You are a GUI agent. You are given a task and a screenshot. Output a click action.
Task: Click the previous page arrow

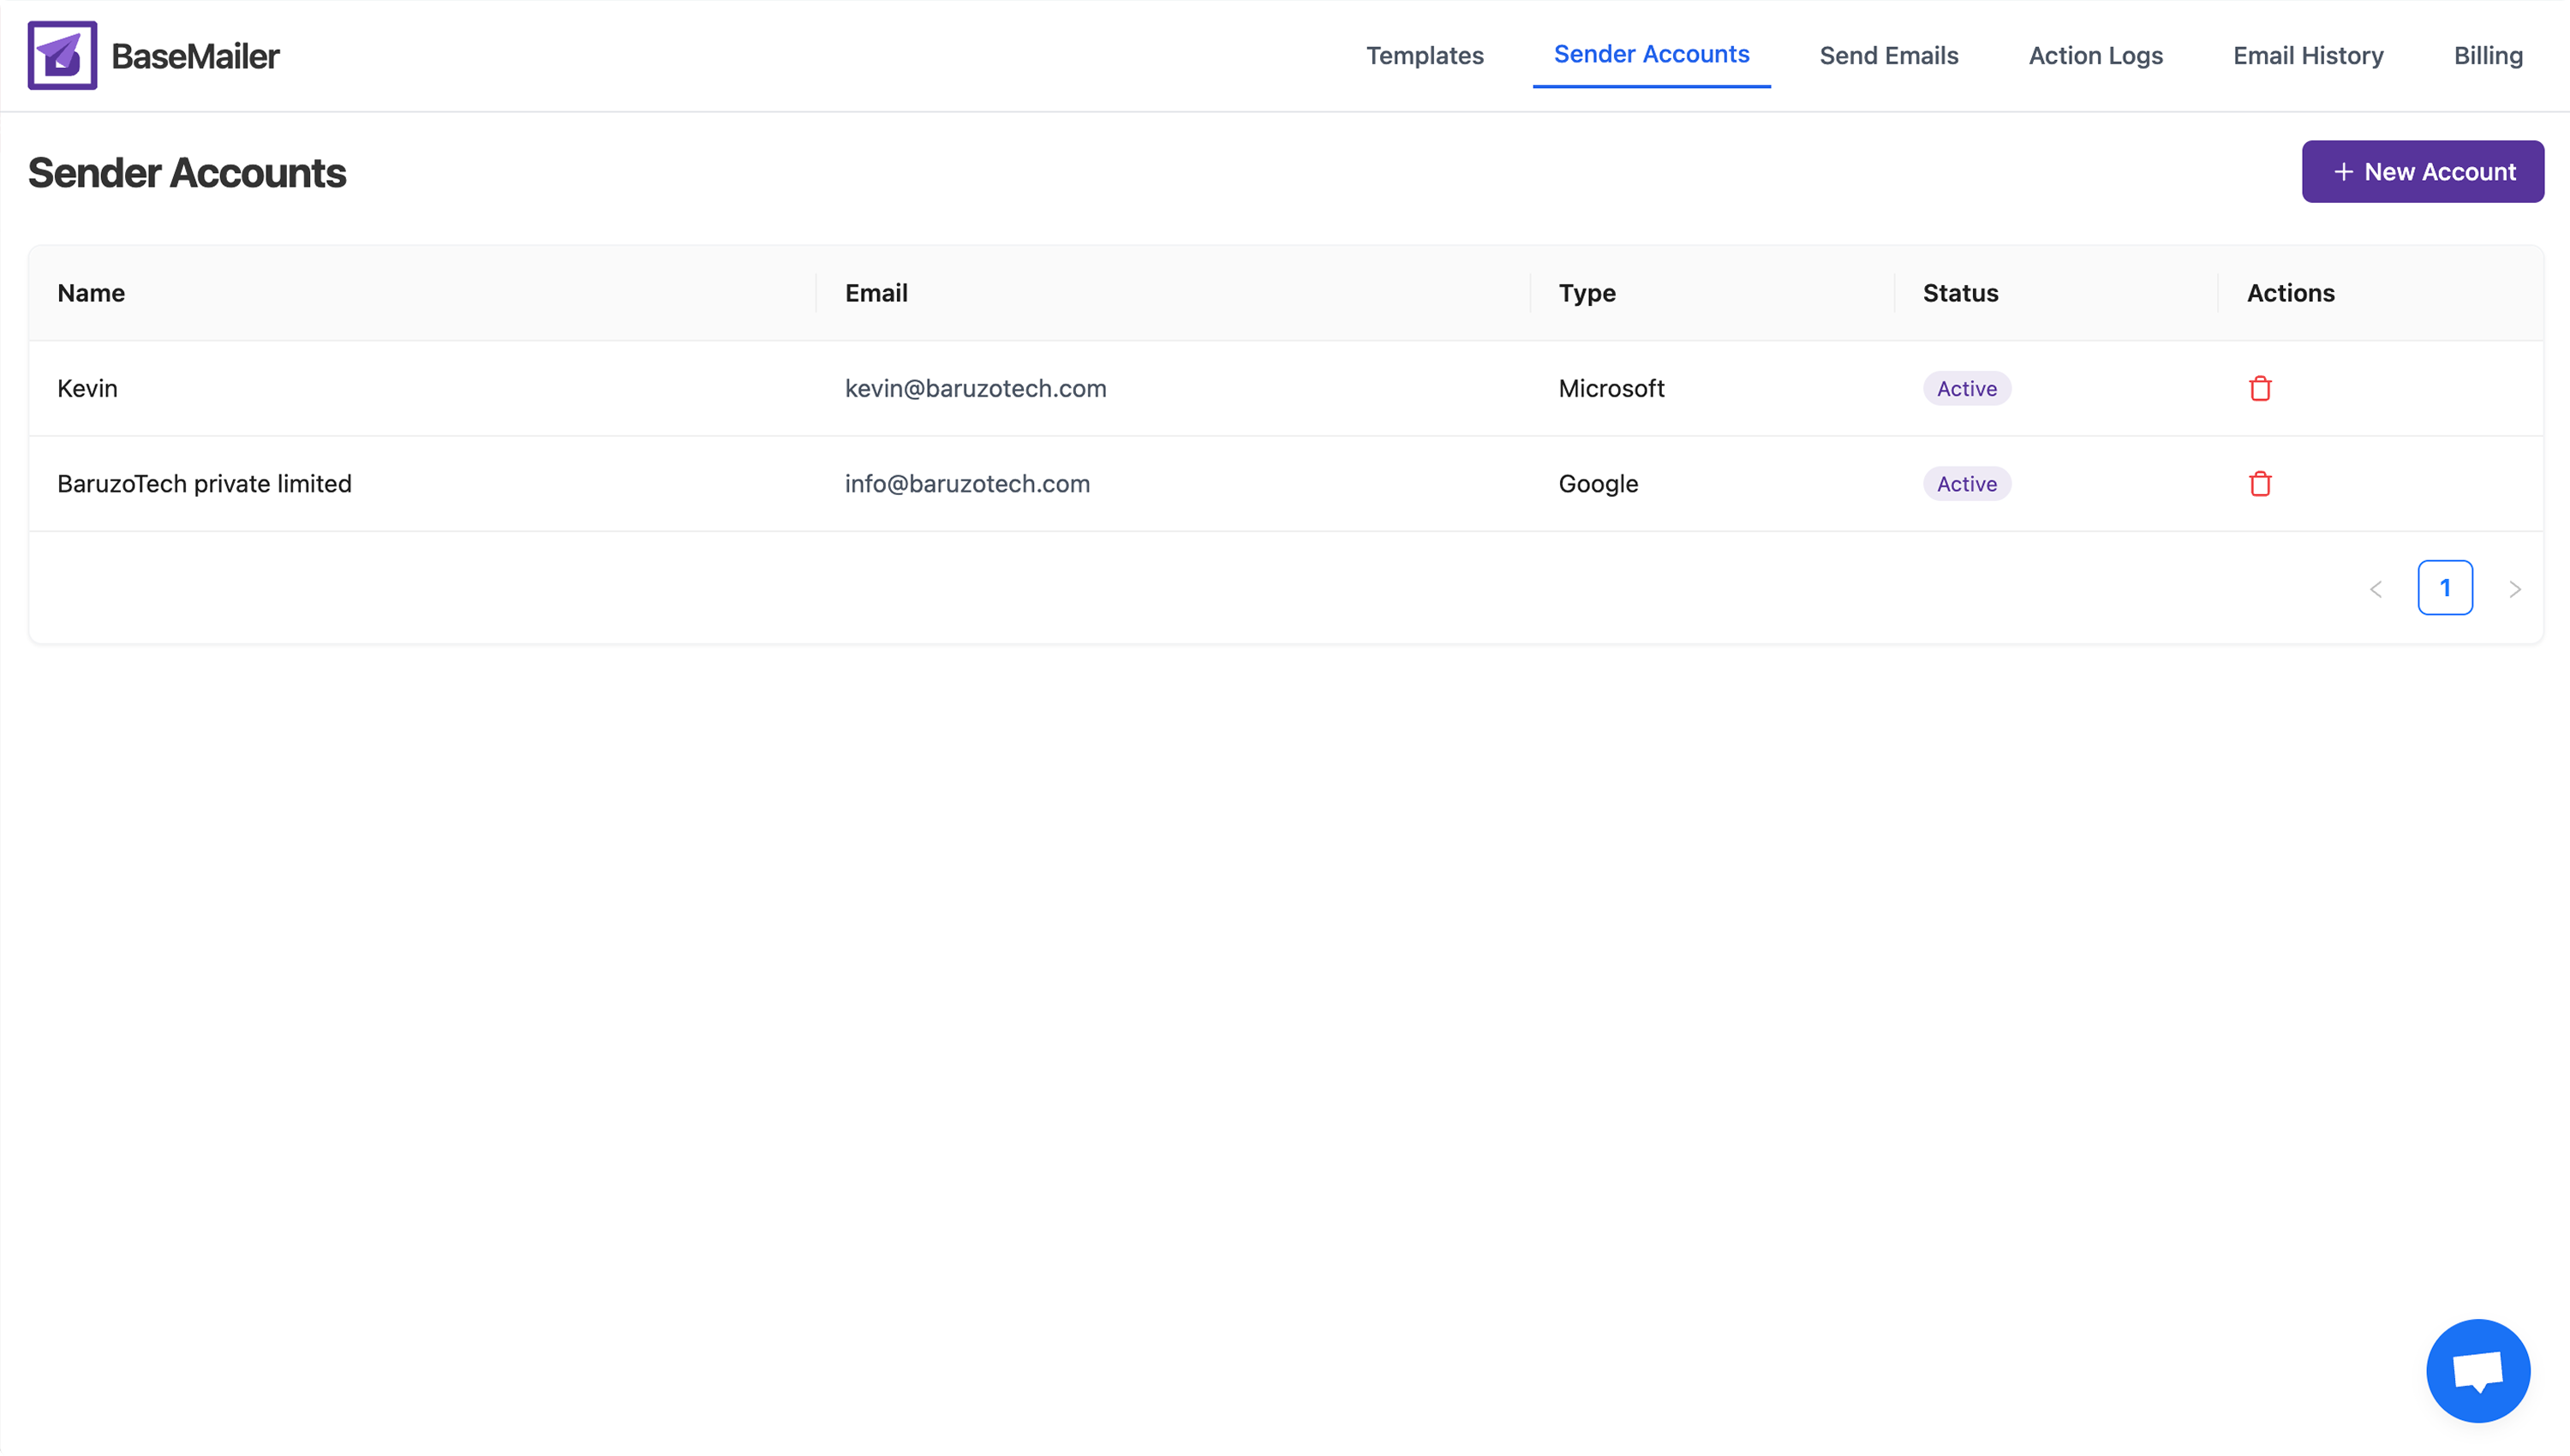point(2376,588)
